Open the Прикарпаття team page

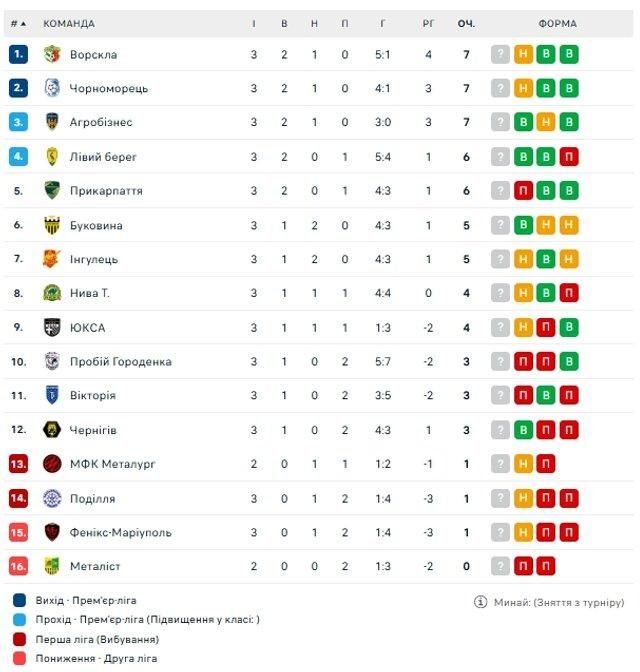coord(106,191)
